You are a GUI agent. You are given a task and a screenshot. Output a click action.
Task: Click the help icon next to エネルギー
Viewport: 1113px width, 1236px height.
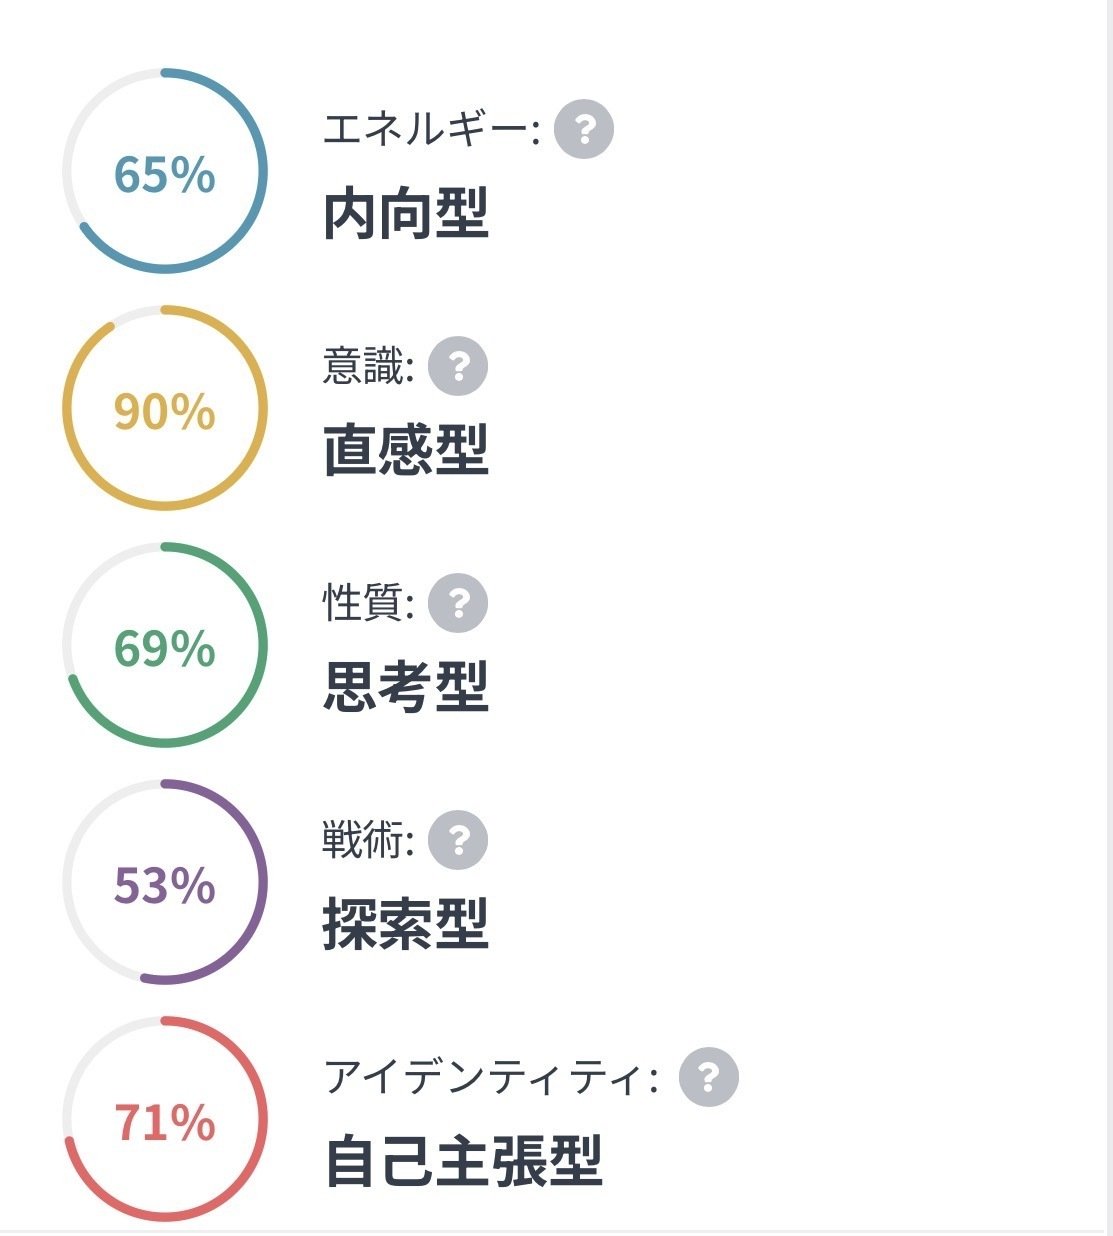click(584, 129)
